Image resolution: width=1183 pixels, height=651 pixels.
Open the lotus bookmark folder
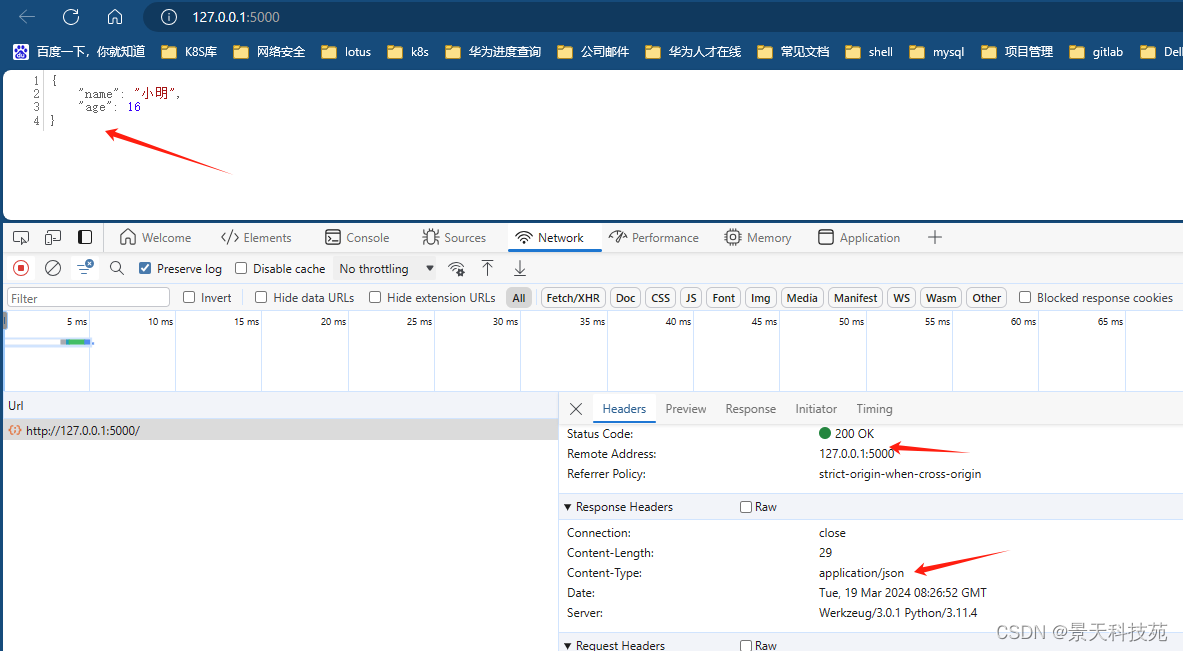click(346, 51)
